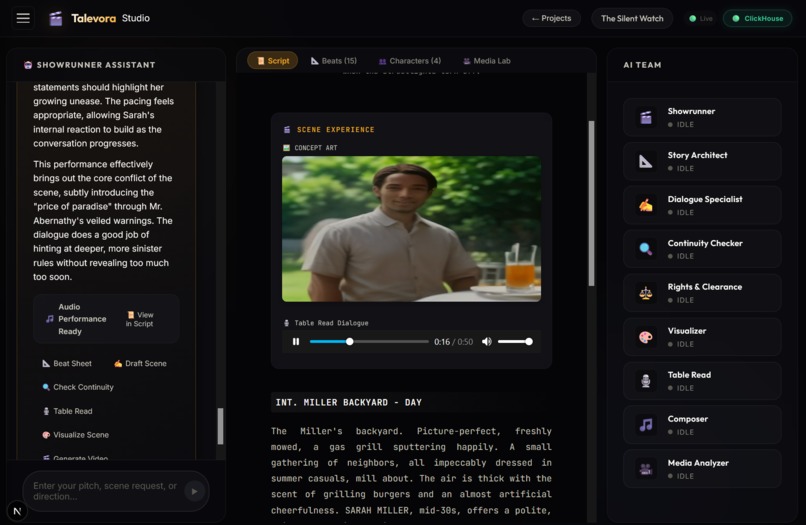Click The Silent Watch project title
Viewport: 806px width, 525px height.
632,19
